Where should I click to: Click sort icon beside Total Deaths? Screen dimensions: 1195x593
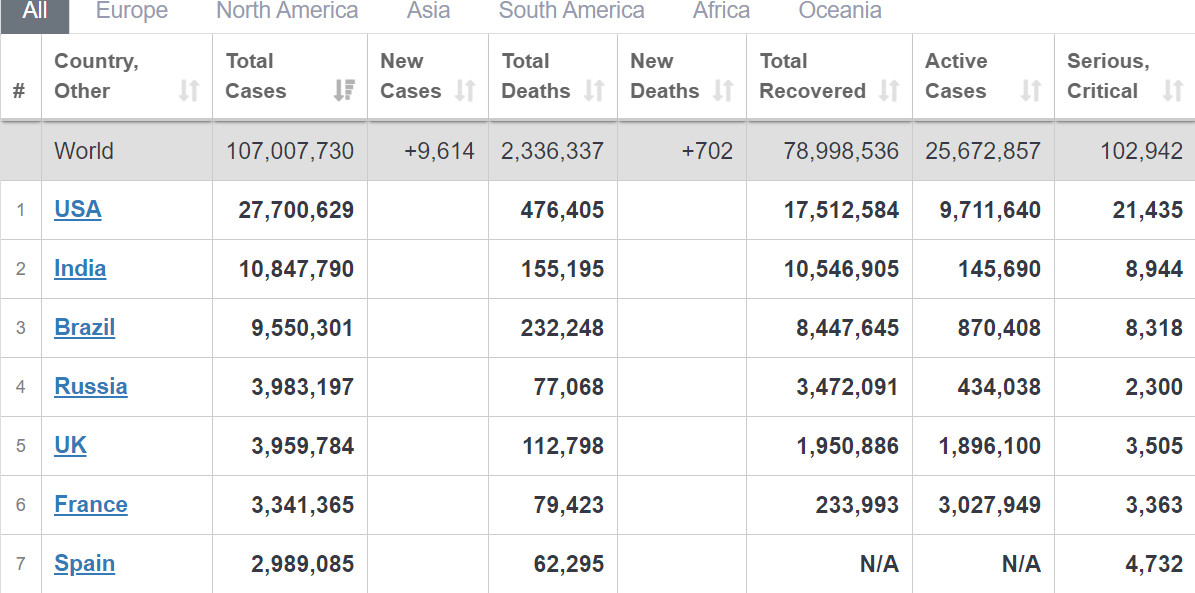click(x=594, y=91)
